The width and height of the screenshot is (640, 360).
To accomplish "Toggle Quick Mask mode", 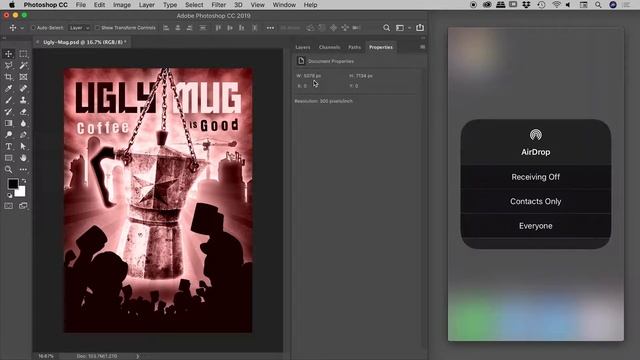I will 9,206.
